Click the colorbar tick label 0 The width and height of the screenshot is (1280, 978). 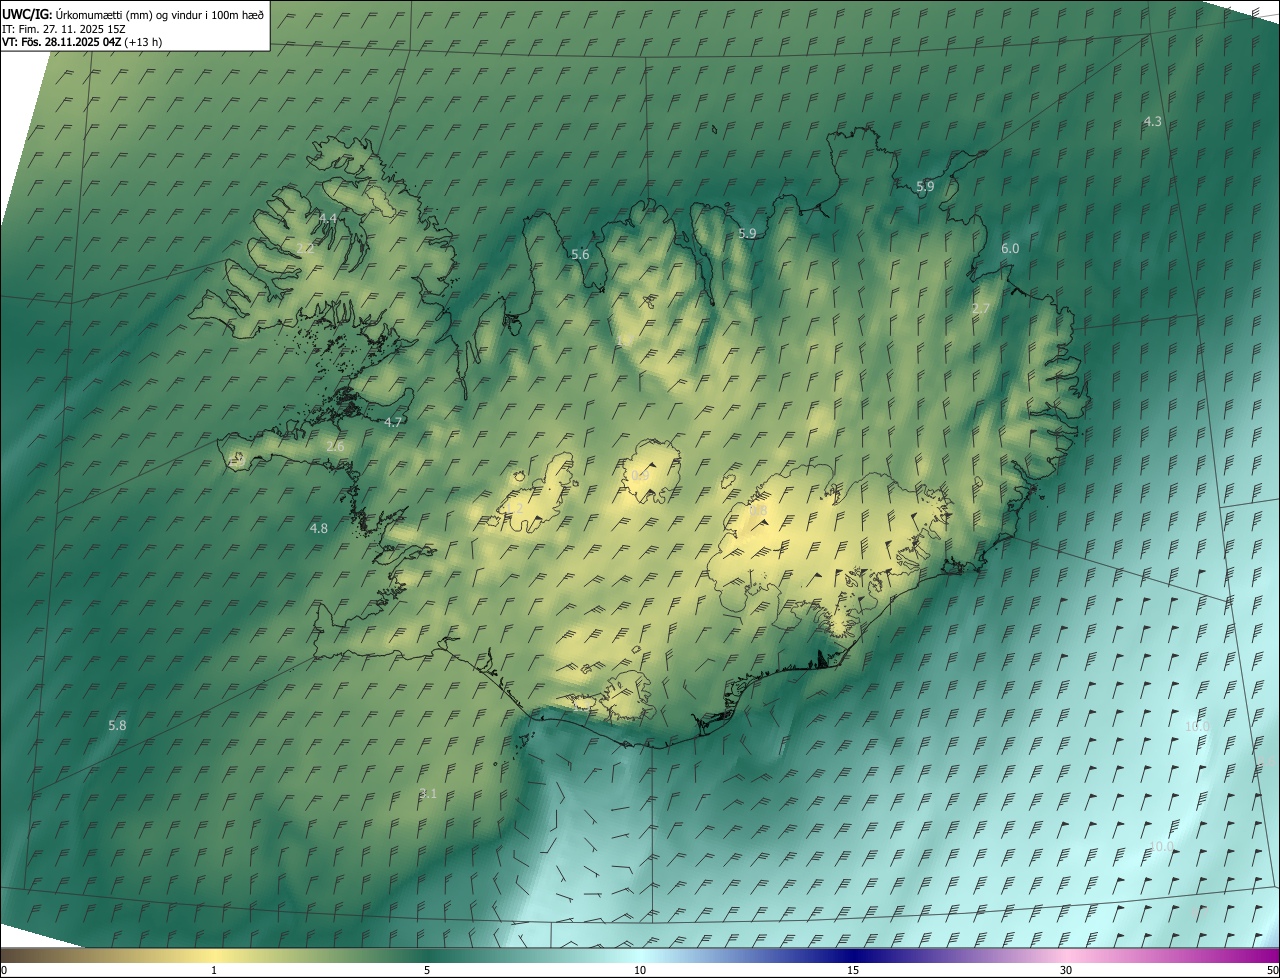click(x=3, y=970)
